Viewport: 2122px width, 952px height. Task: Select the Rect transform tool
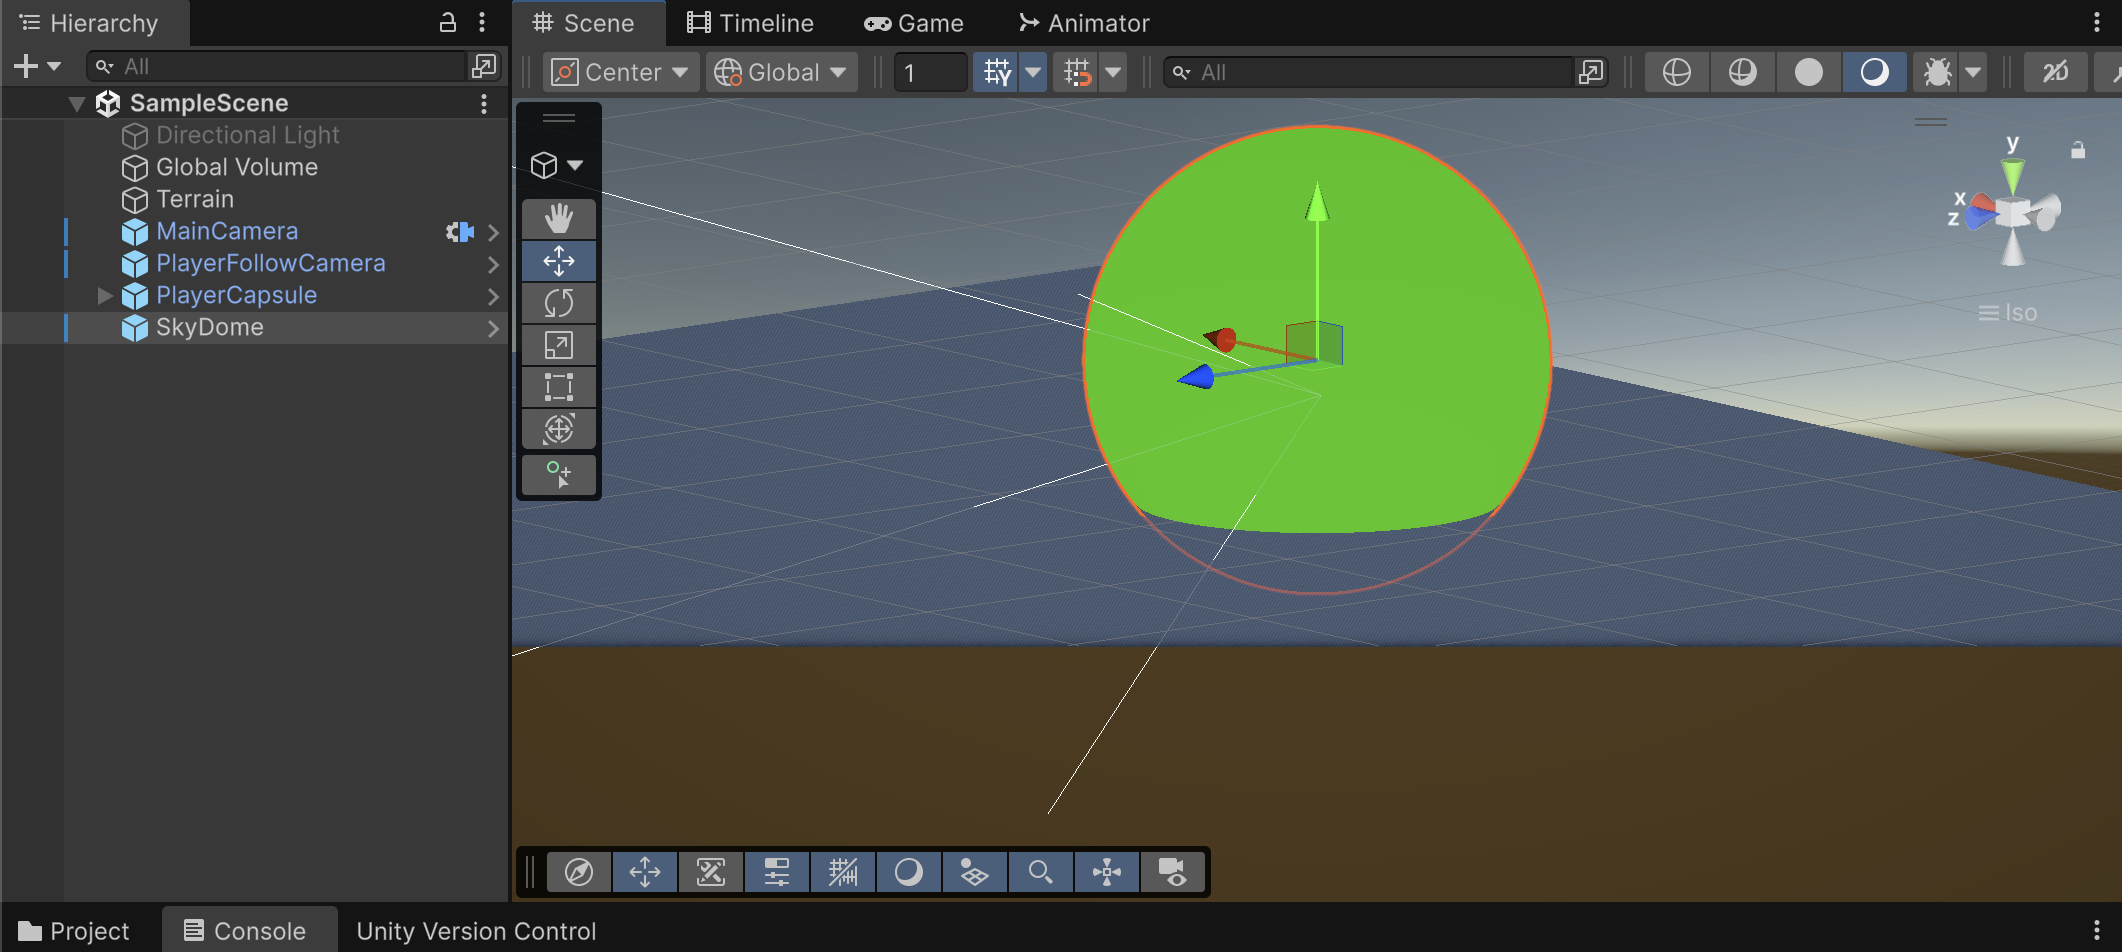click(x=558, y=387)
